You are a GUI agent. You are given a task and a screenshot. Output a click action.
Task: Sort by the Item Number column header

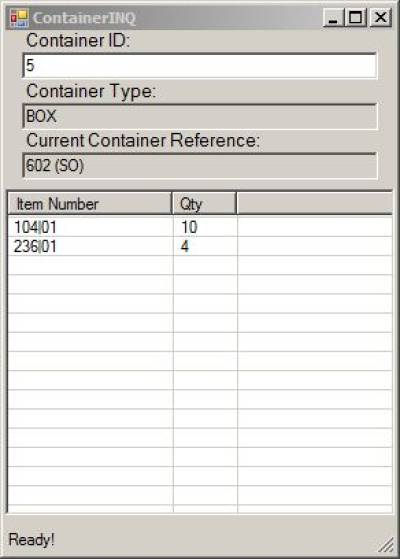click(x=90, y=204)
